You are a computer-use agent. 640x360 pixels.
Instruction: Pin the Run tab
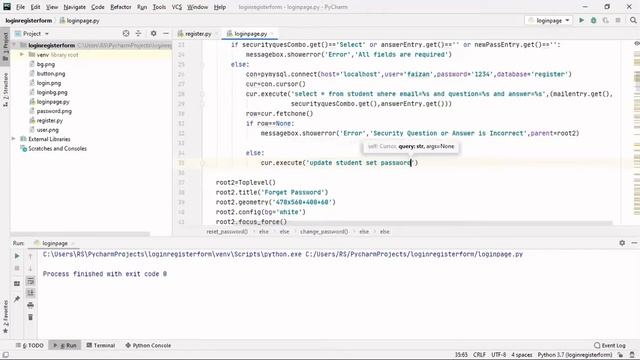coord(17,299)
